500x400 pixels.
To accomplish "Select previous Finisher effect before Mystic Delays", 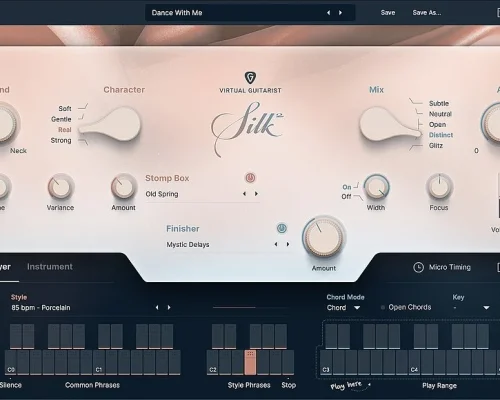I will (276, 244).
